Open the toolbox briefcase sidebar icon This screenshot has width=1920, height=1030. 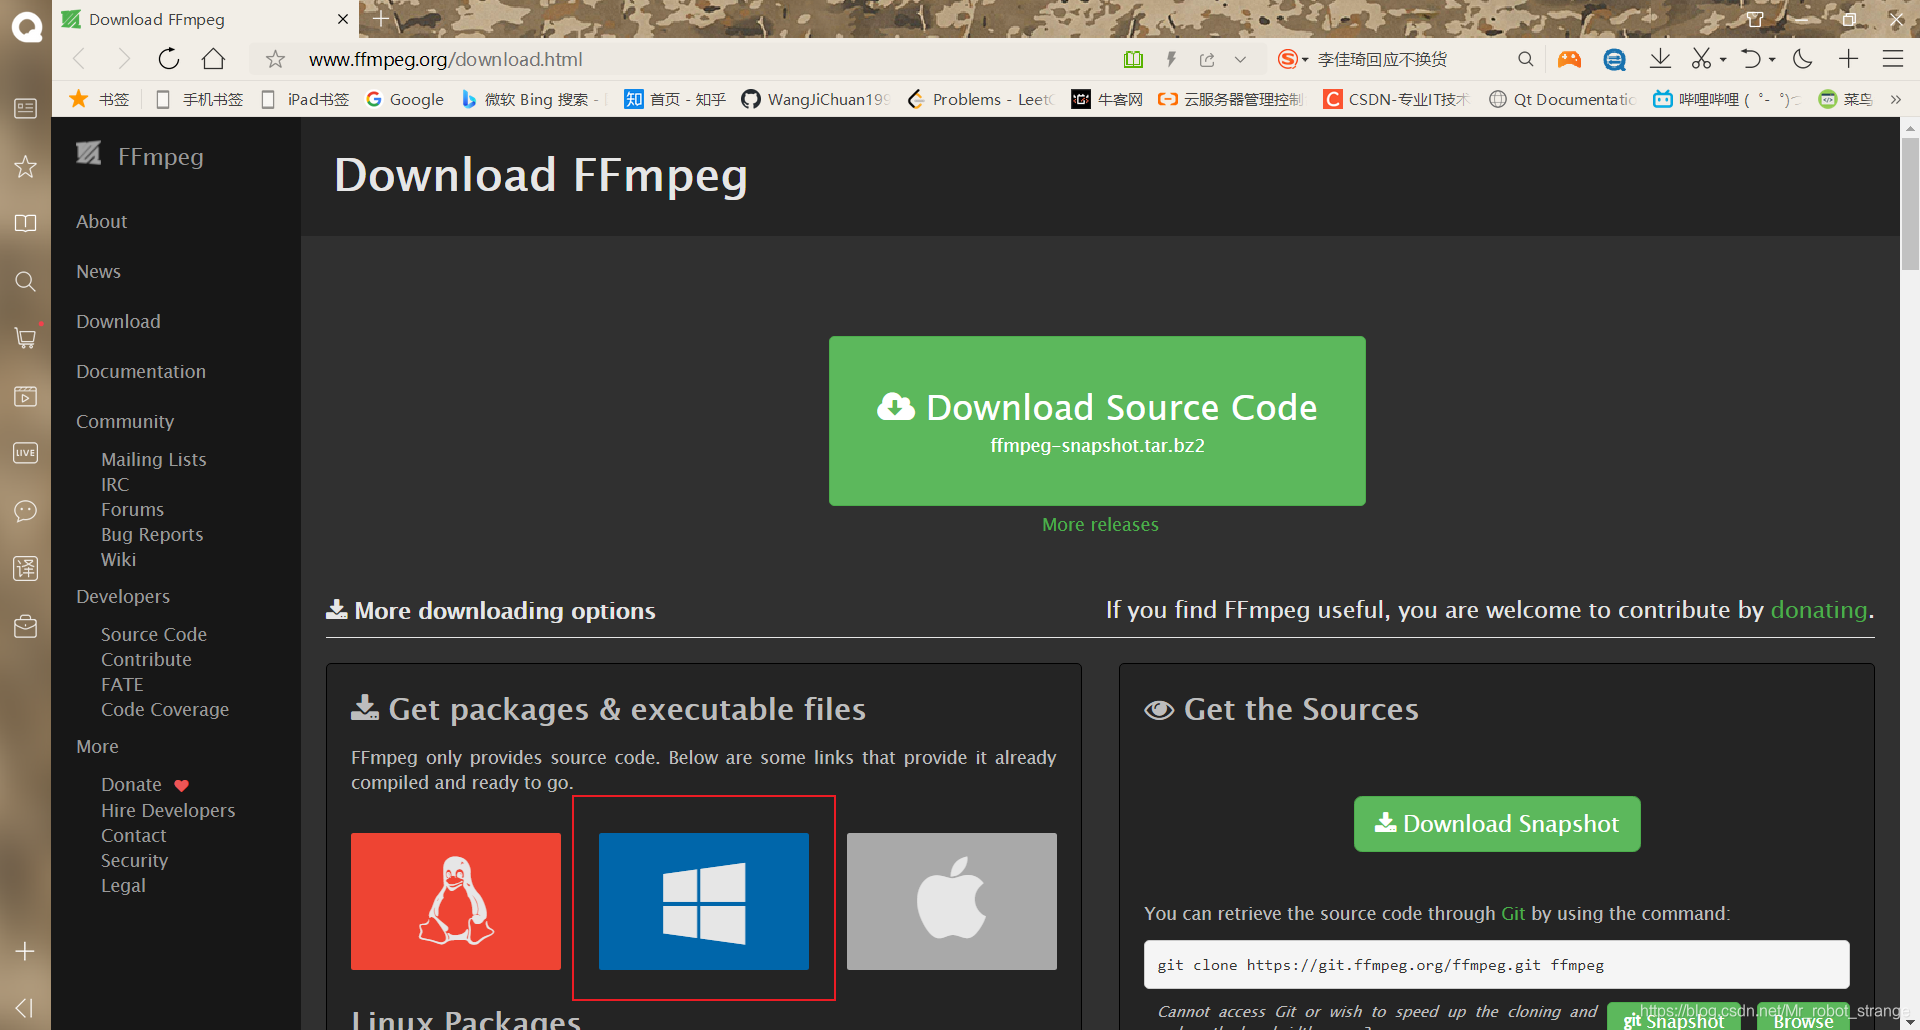pyautogui.click(x=25, y=626)
